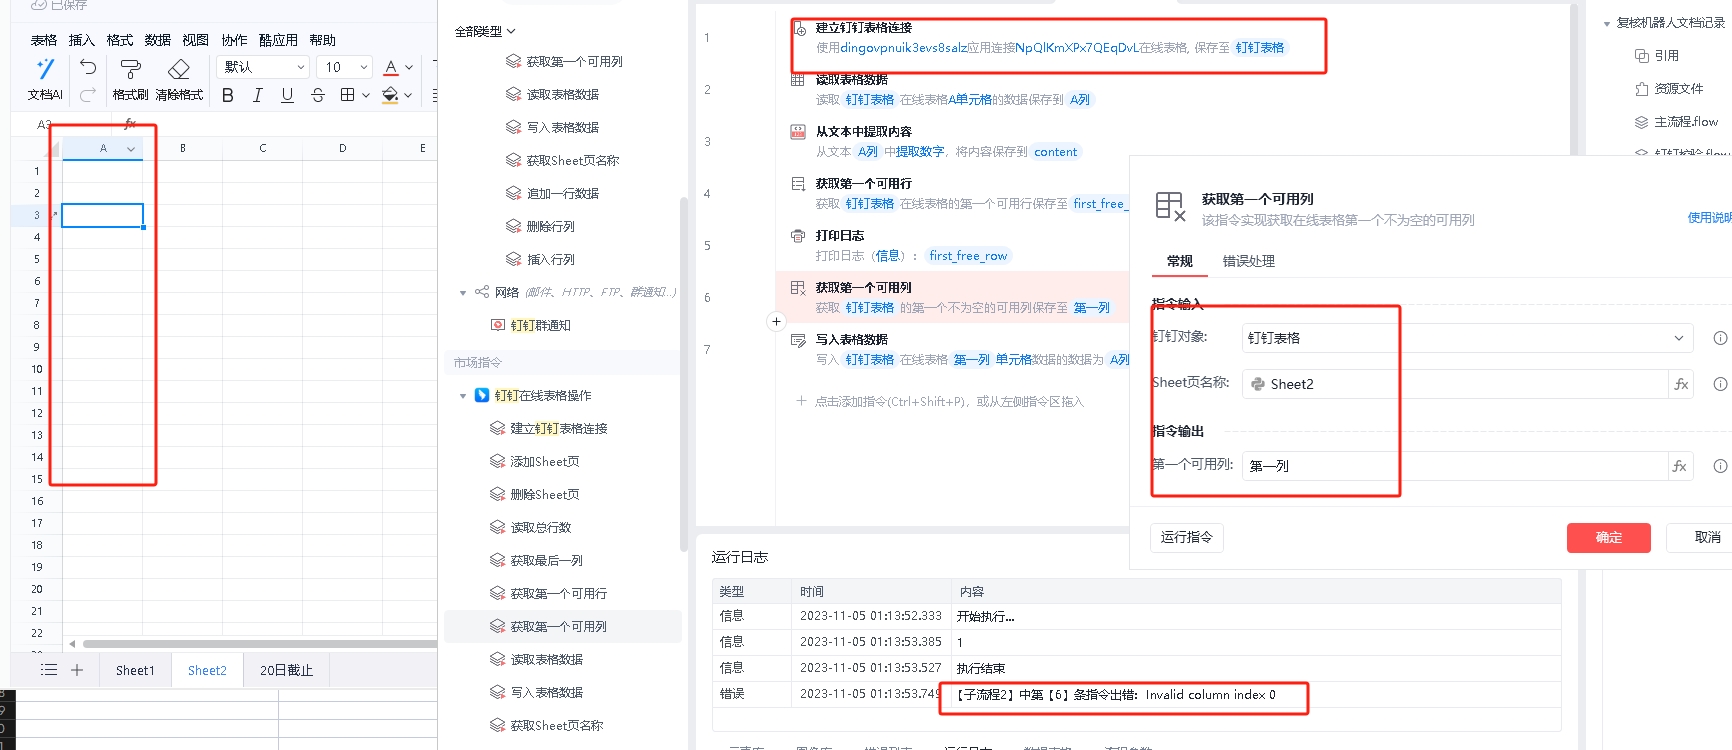Open the 插入 menu
1732x750 pixels.
click(82, 40)
